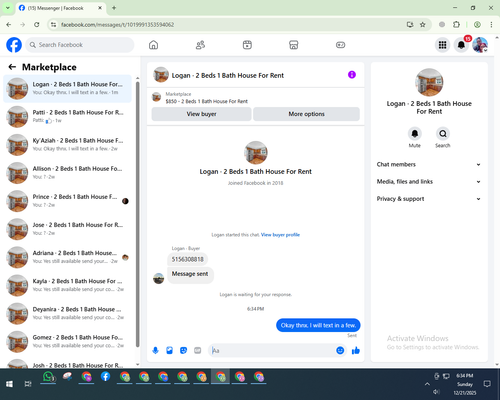Select the Messenger | Facebook tab

click(x=60, y=8)
